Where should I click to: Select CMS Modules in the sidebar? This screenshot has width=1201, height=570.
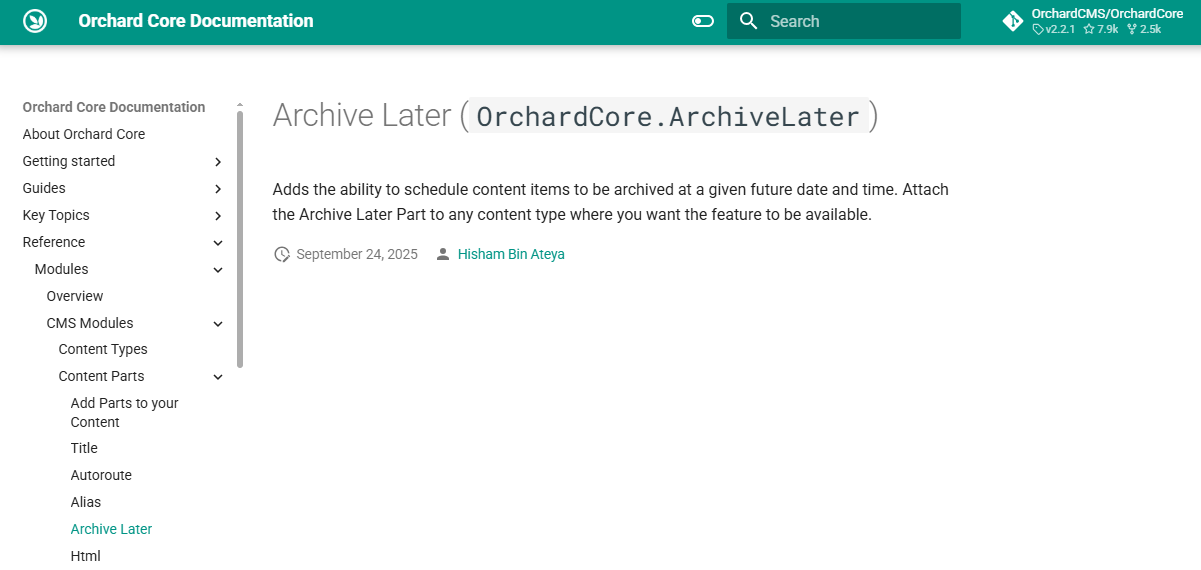click(90, 323)
